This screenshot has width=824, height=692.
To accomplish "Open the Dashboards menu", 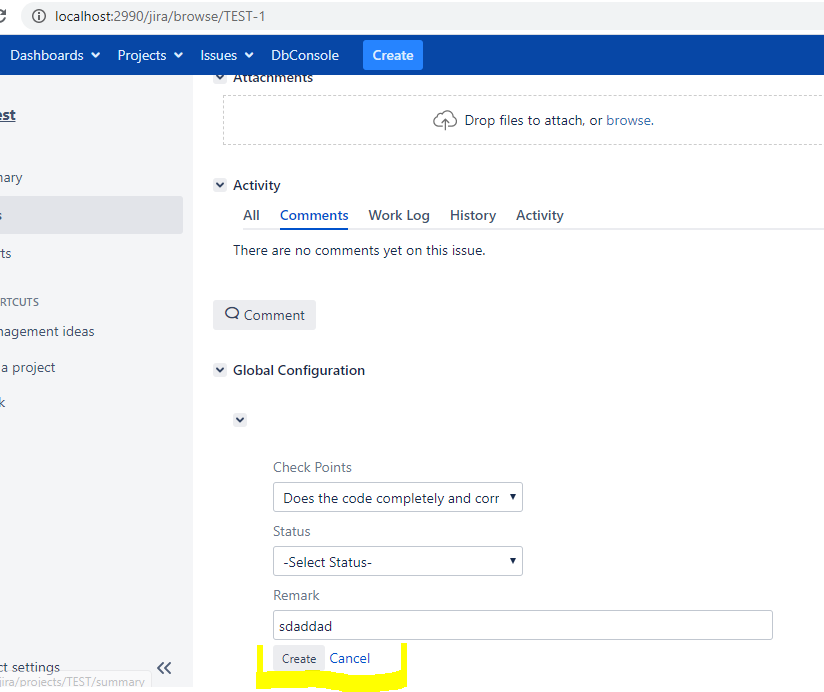I will point(55,55).
